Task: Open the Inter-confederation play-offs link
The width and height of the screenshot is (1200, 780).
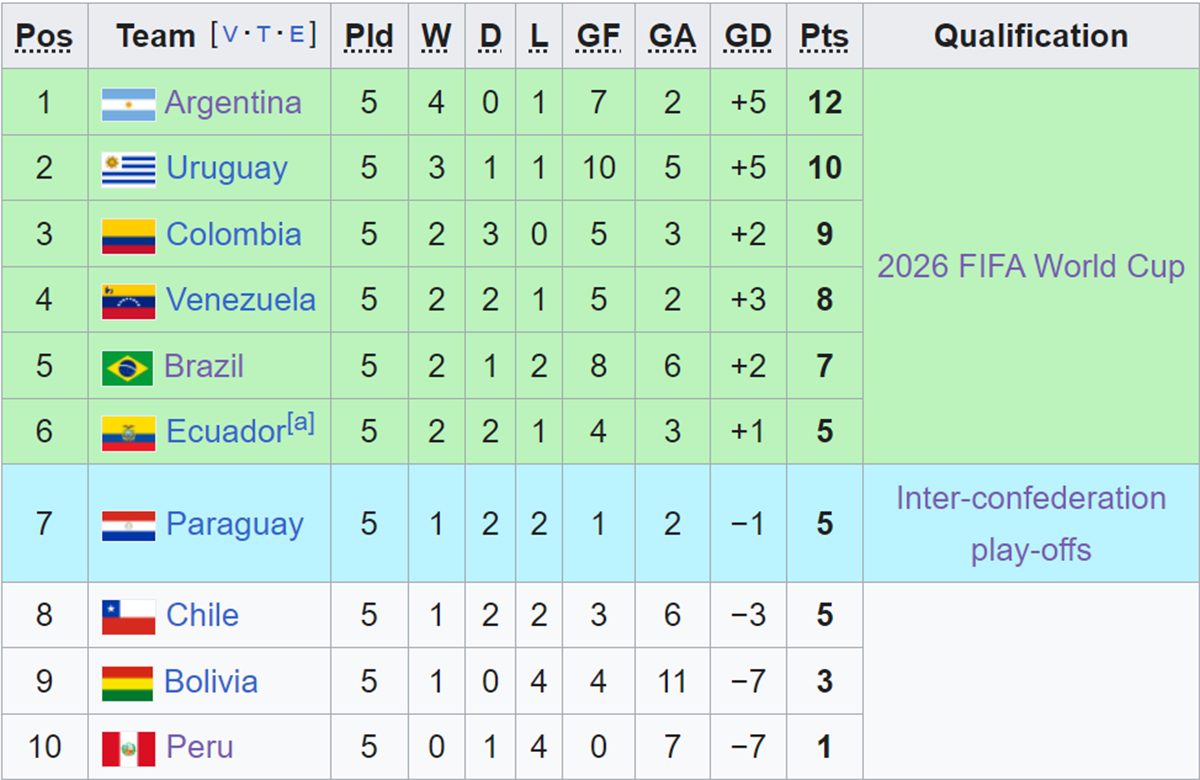Action: pyautogui.click(x=1031, y=524)
